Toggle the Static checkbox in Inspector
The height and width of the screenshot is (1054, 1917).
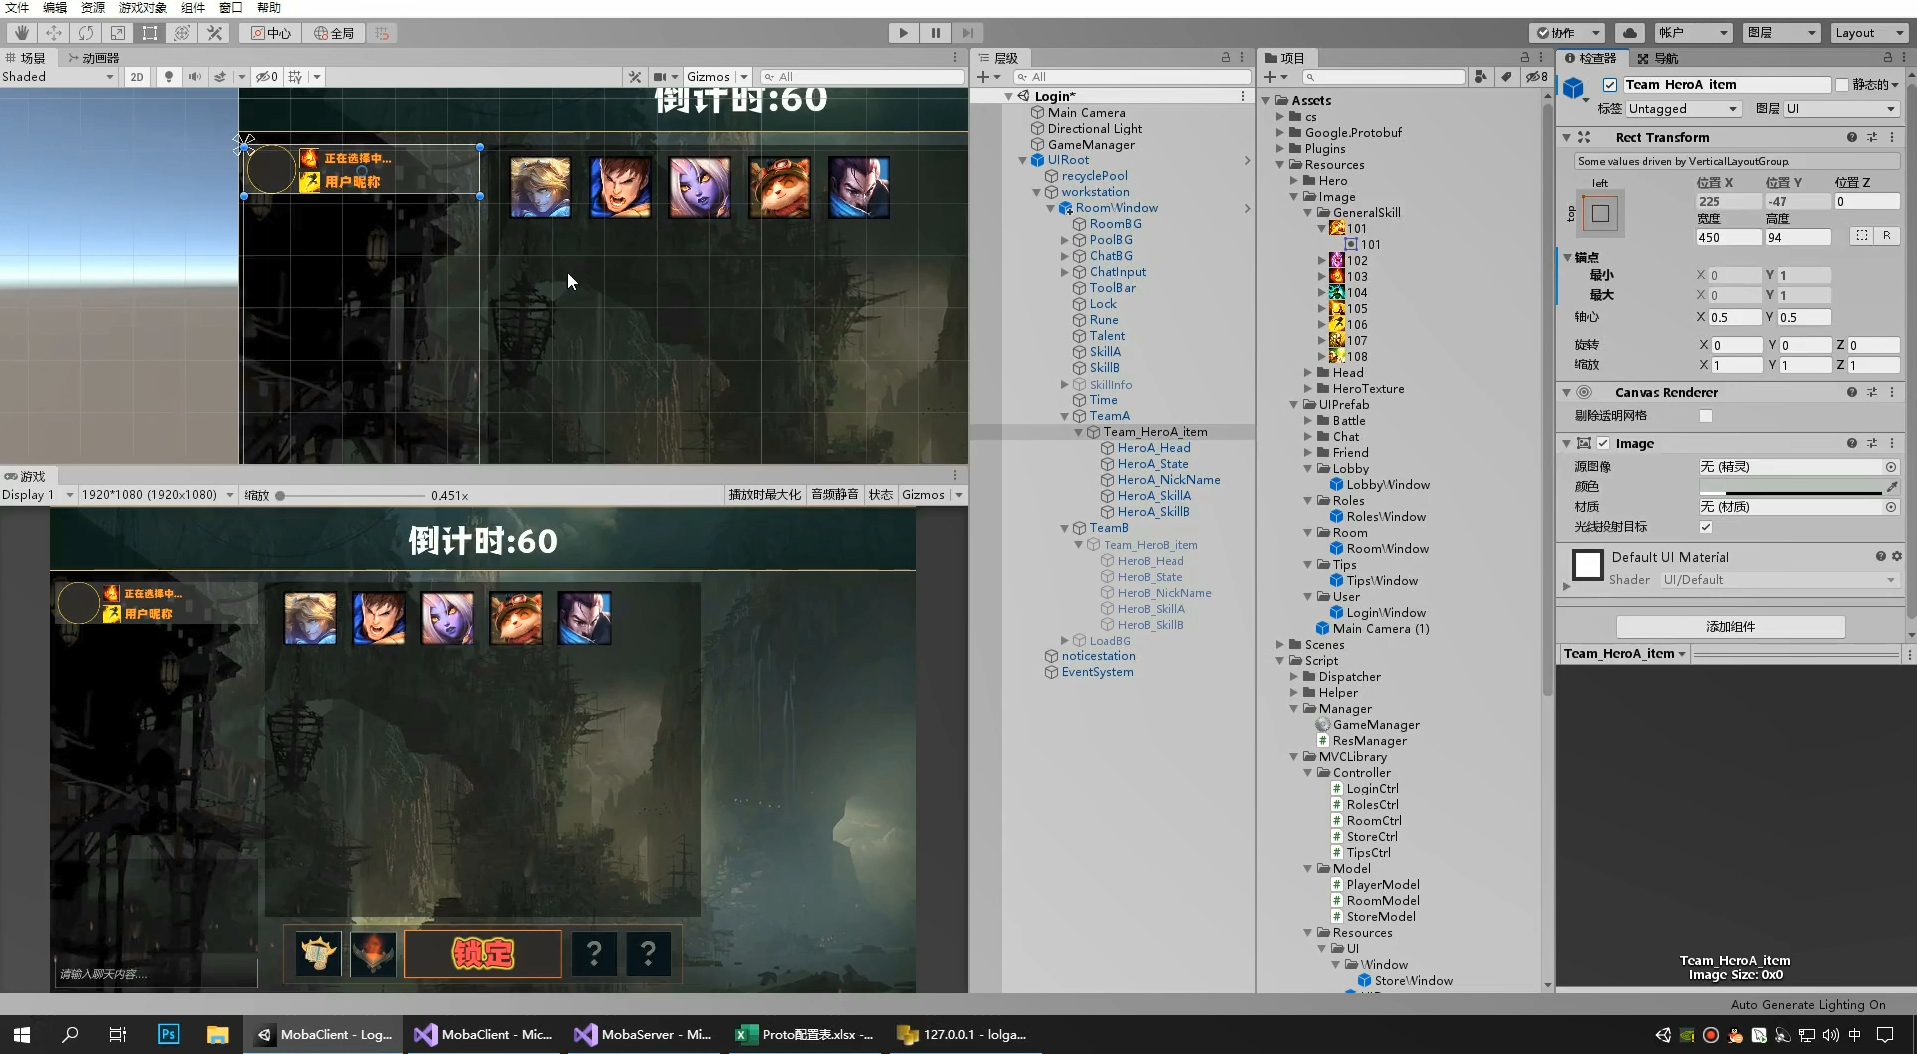click(x=1842, y=85)
